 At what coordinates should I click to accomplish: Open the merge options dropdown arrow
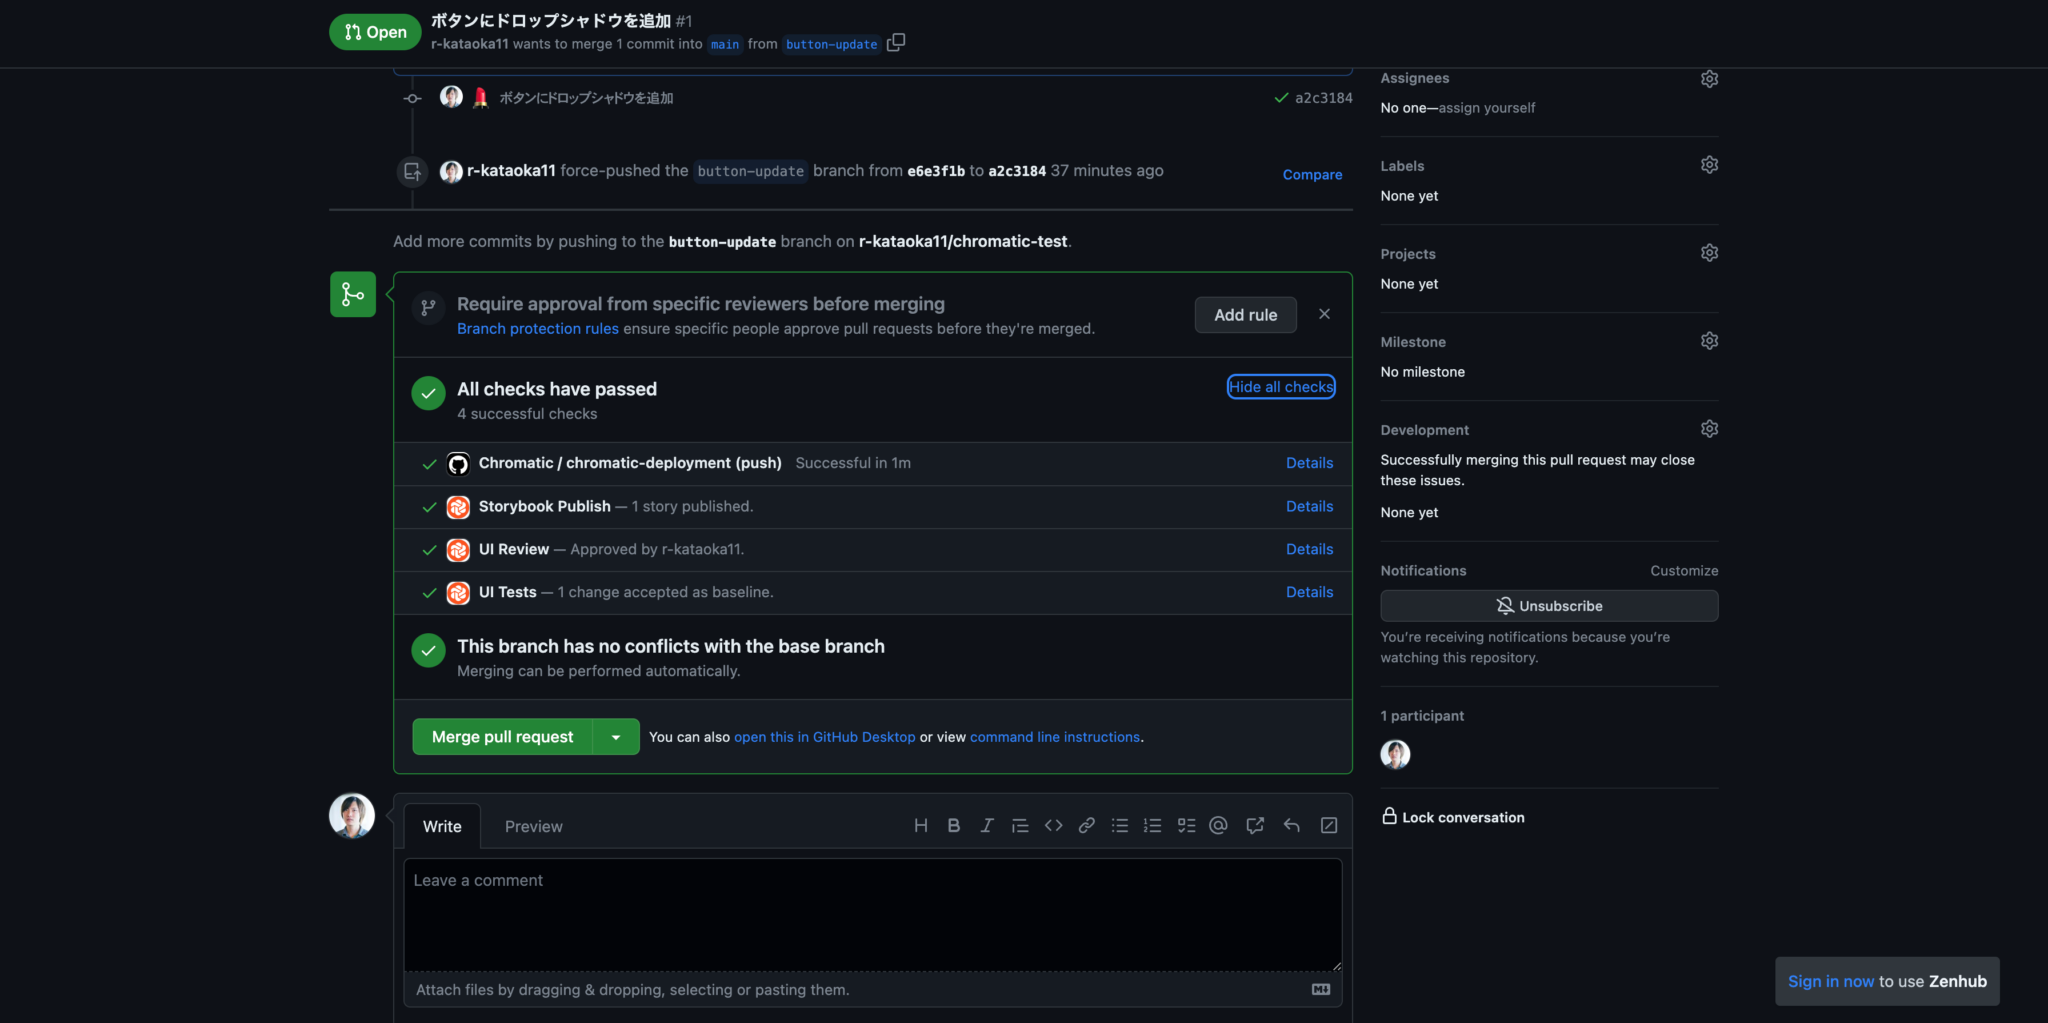point(617,736)
